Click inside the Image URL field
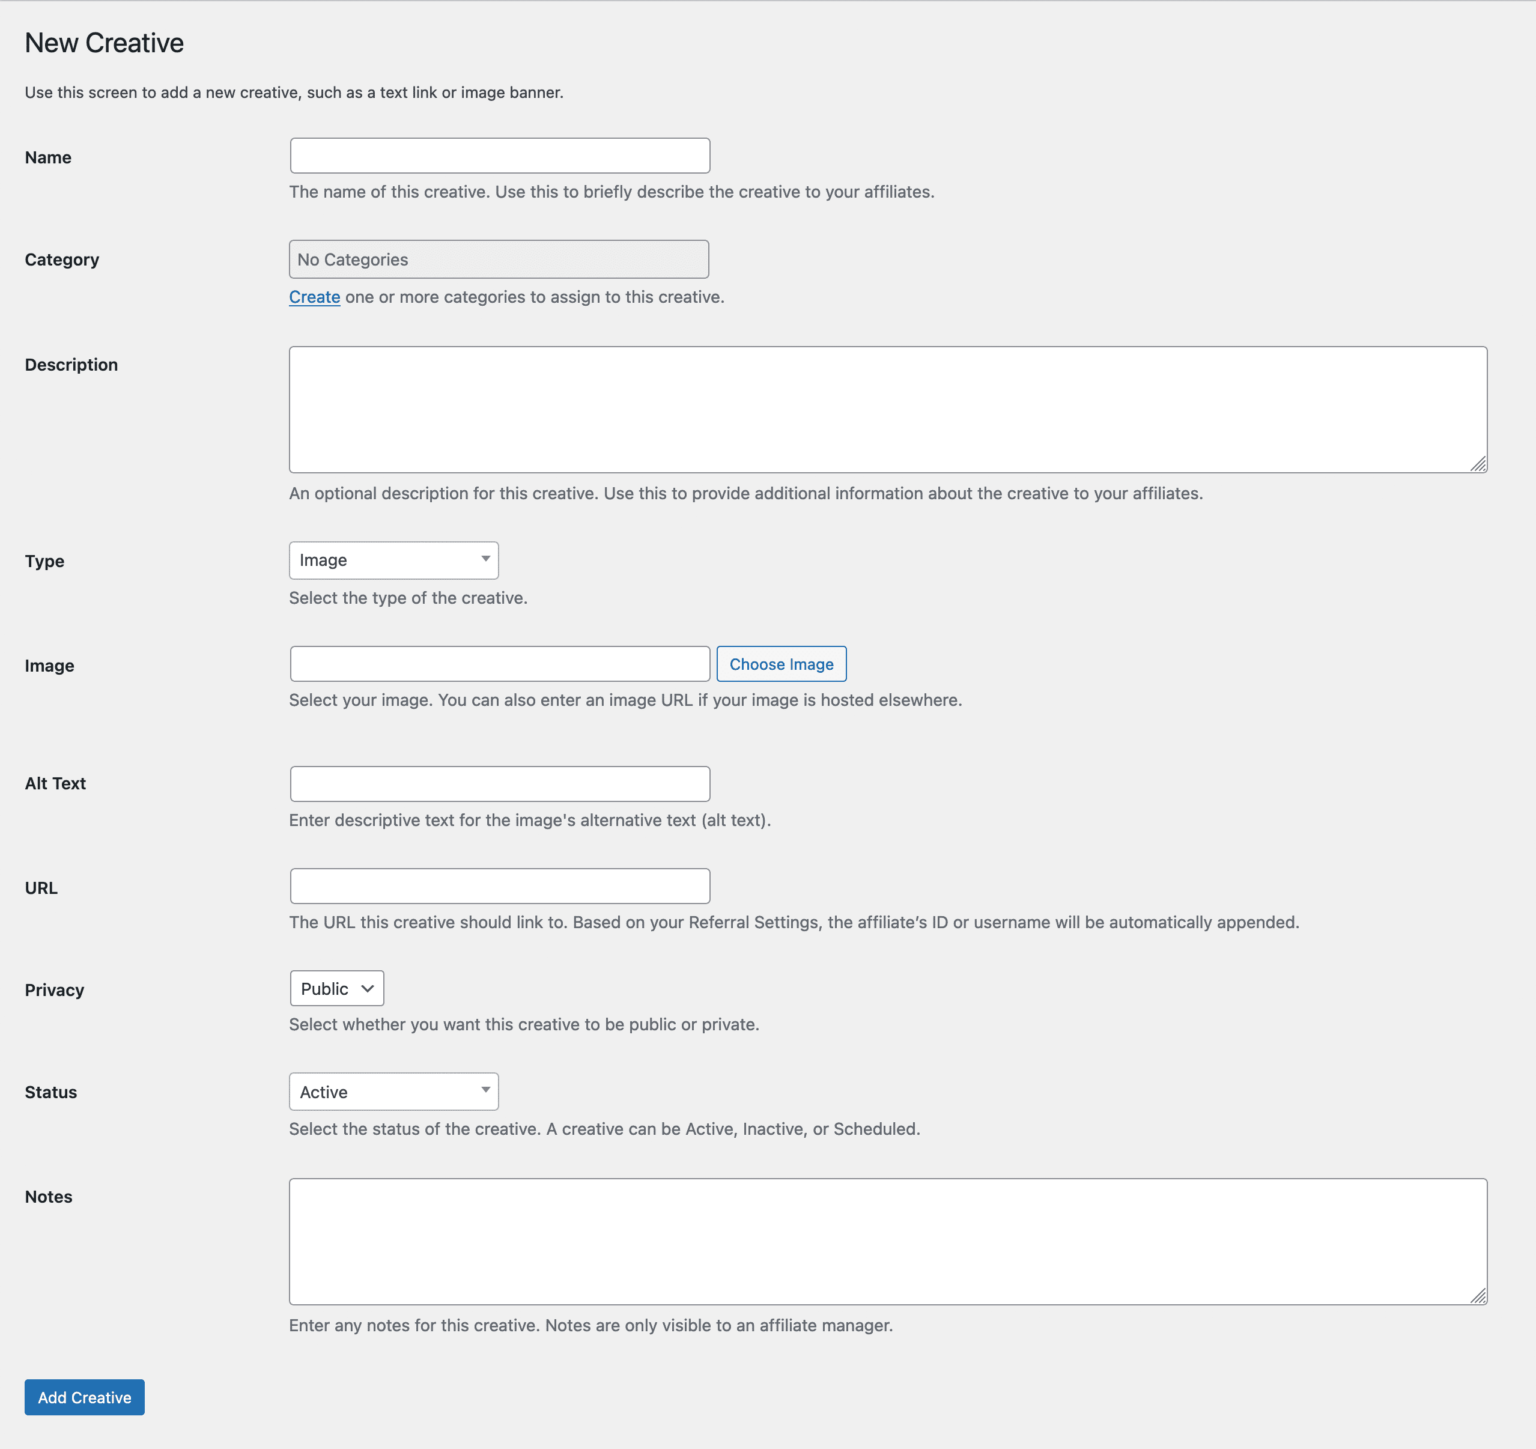Viewport: 1536px width, 1449px height. (x=499, y=663)
